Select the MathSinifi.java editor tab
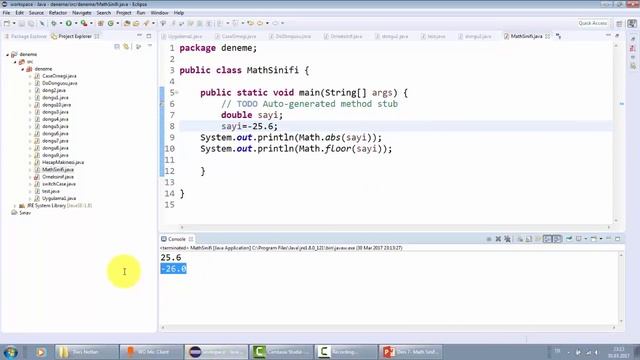The width and height of the screenshot is (640, 360). [526, 36]
